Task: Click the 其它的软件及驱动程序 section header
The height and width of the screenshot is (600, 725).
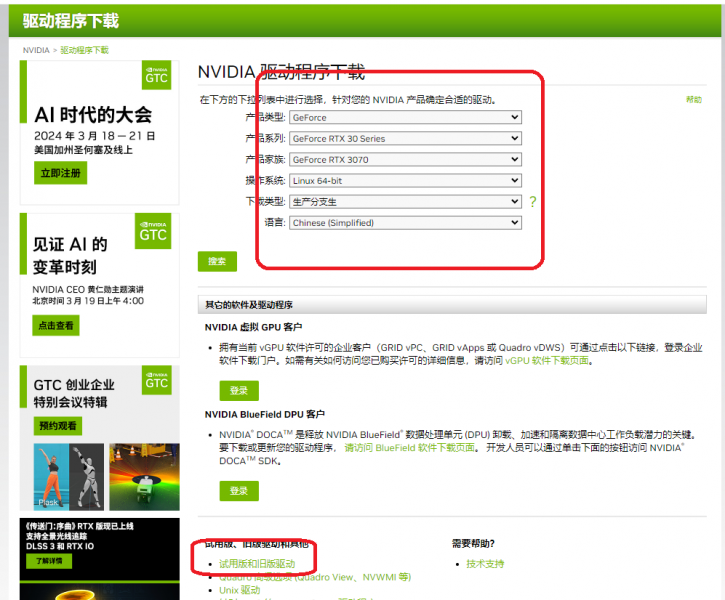Action: (452, 305)
